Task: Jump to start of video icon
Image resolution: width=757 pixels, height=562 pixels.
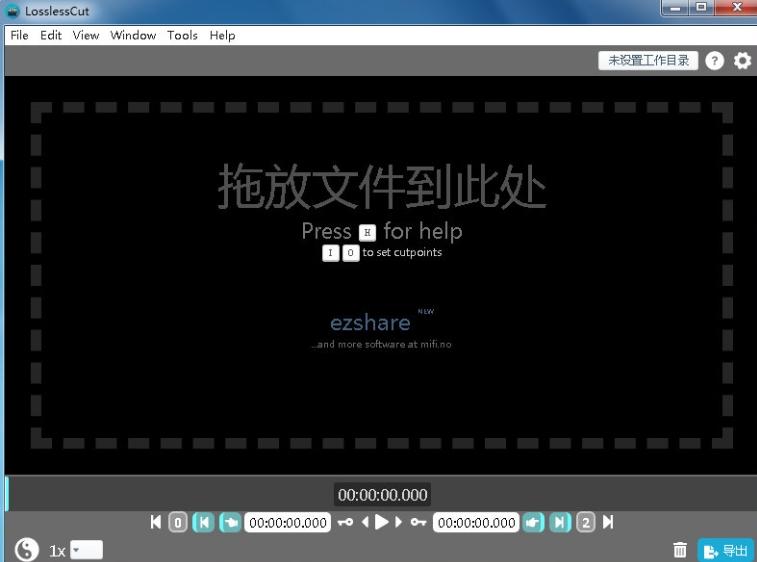Action: 155,522
